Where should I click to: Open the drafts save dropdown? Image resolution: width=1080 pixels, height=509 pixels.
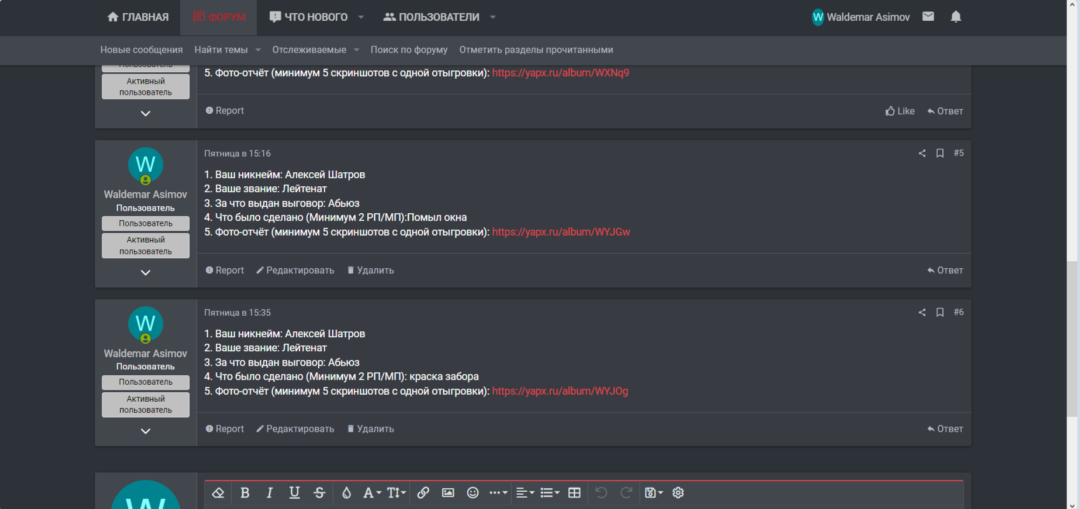pos(653,492)
